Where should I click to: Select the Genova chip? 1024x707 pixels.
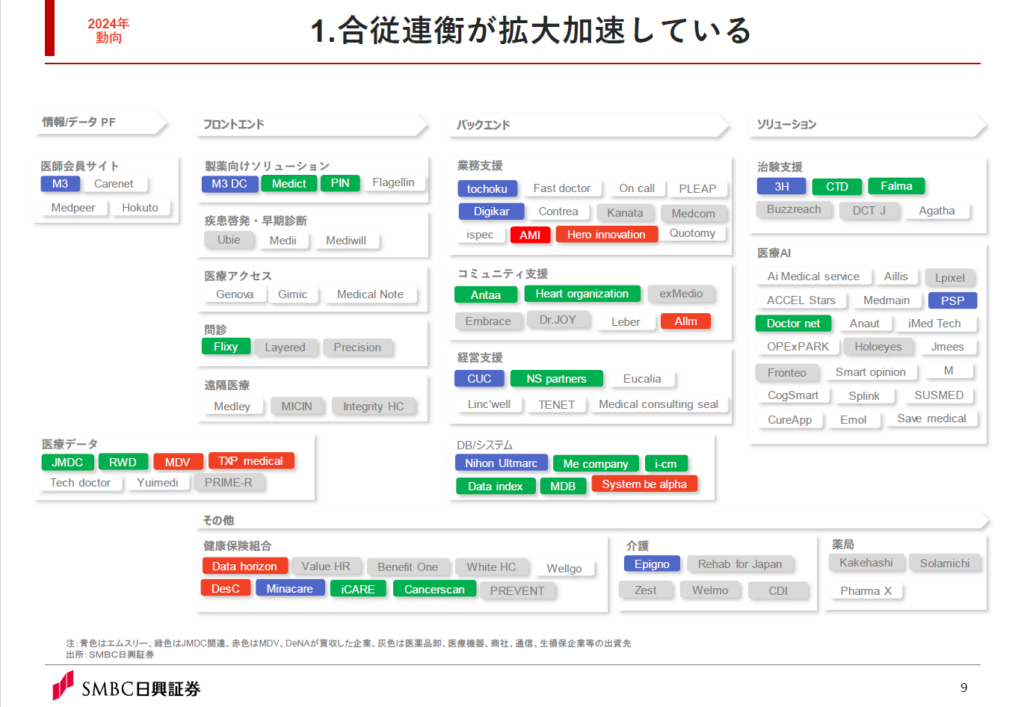pos(234,294)
